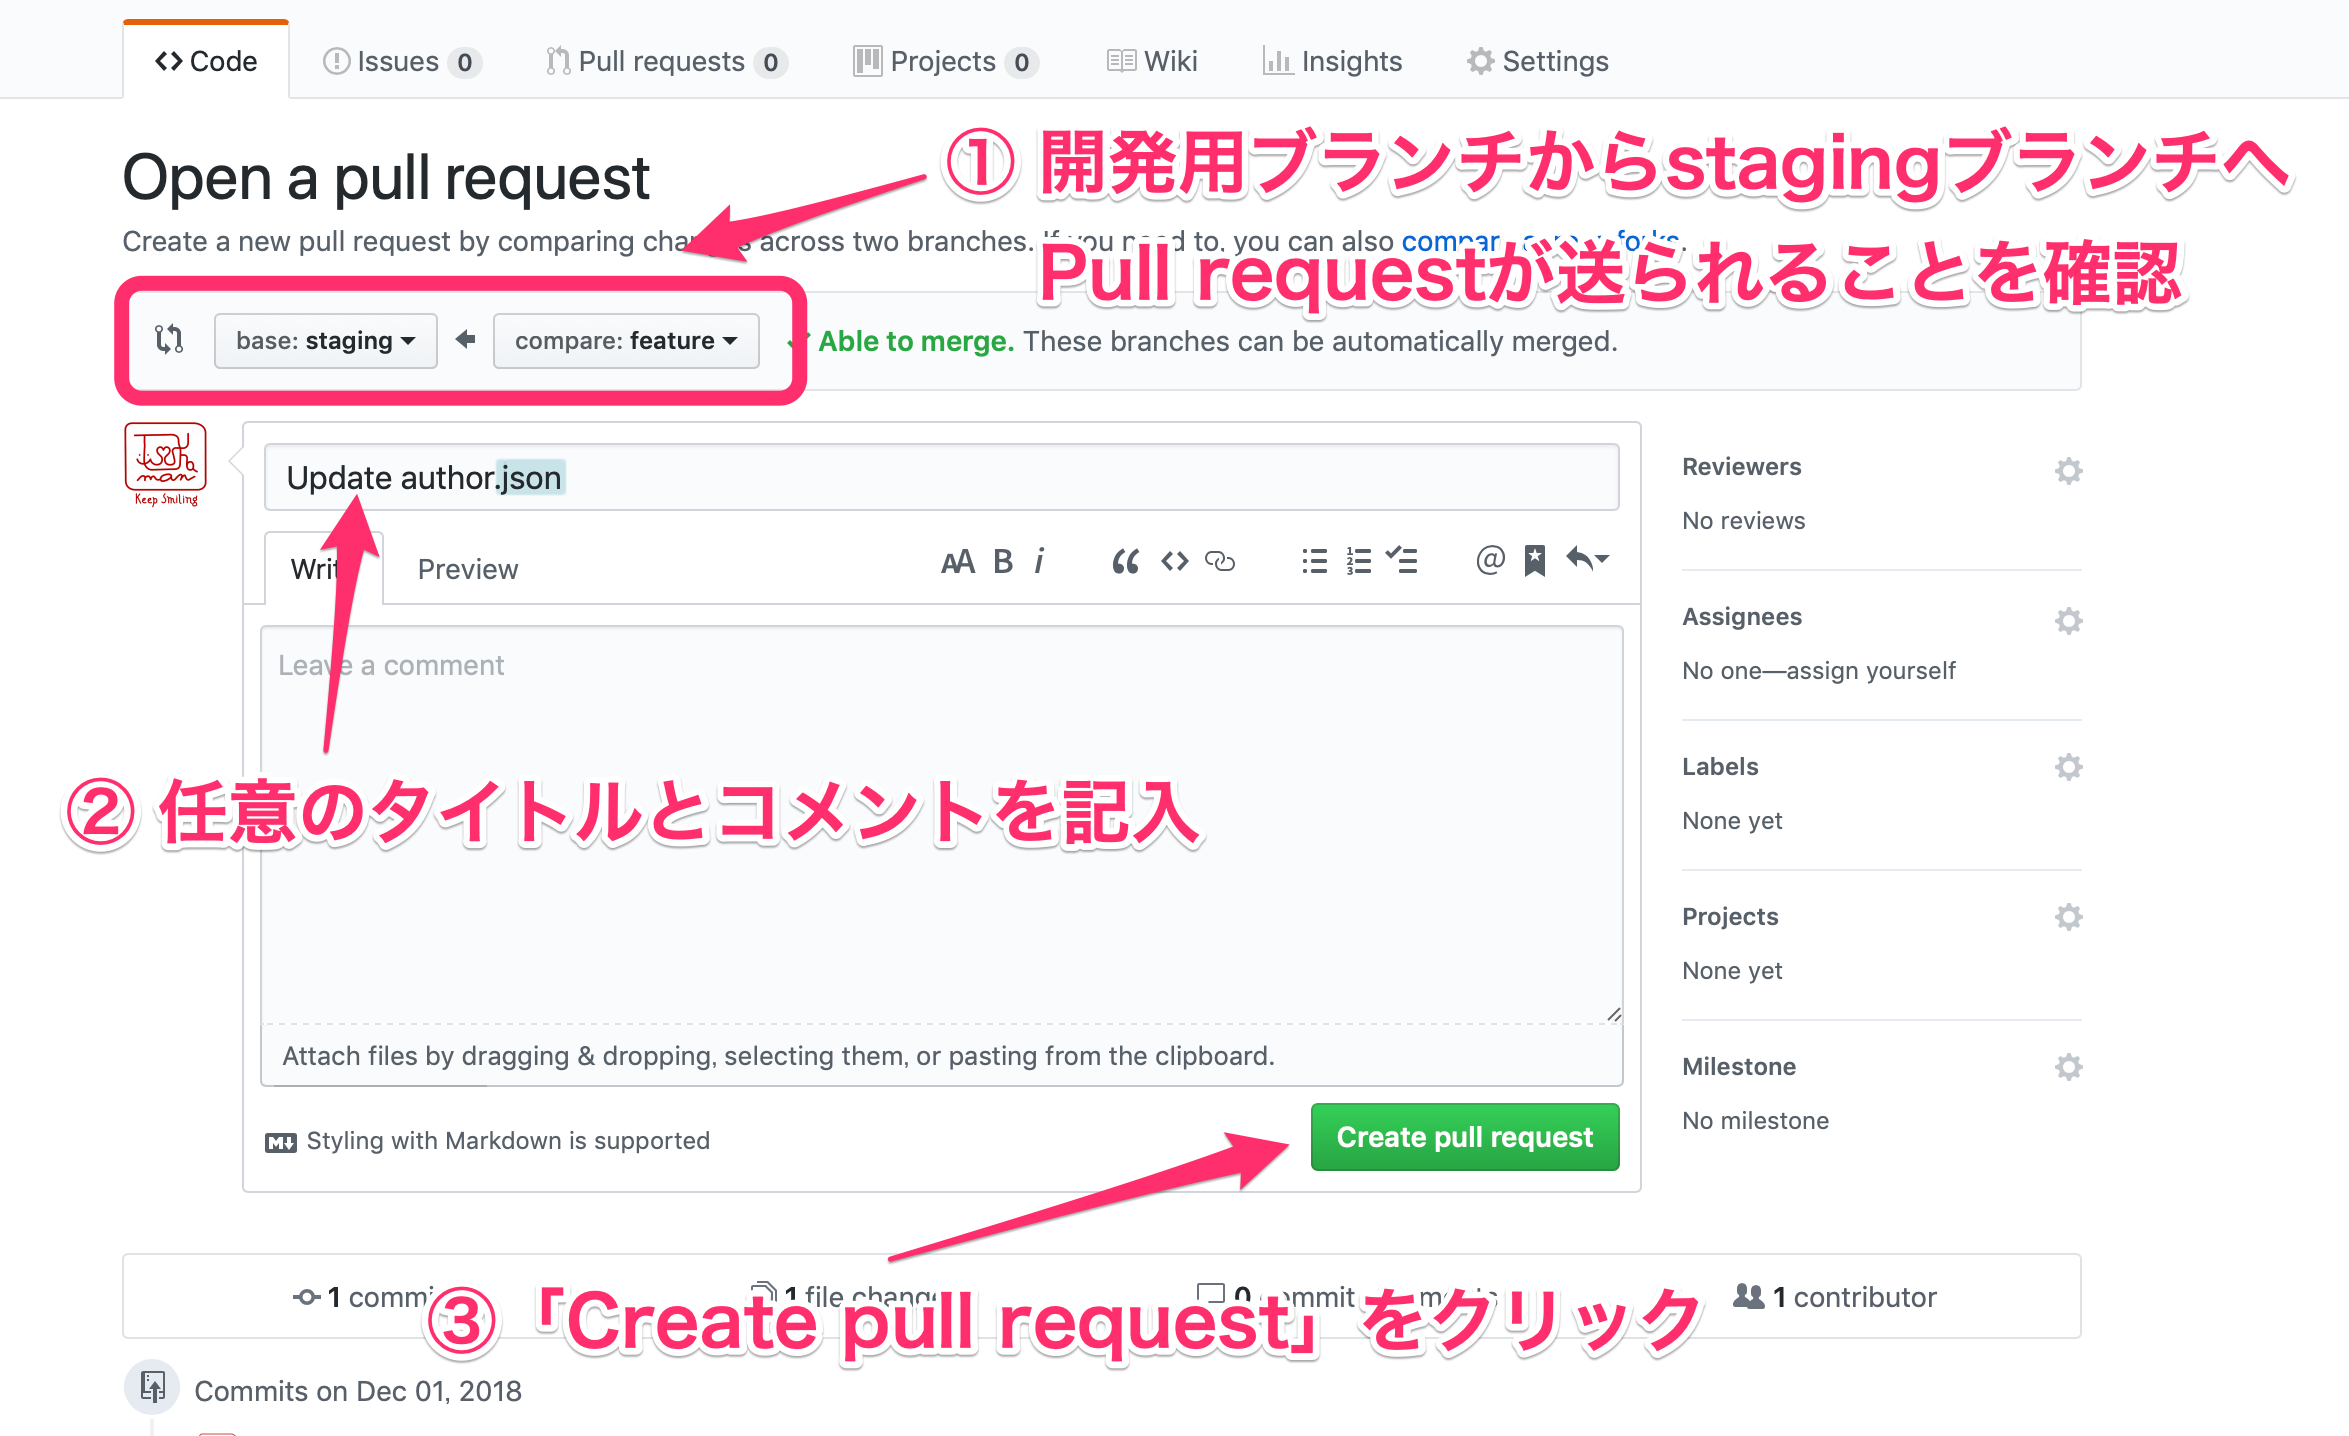Toggle bold formatting in the comment toolbar
This screenshot has width=2349, height=1436.
[x=1002, y=561]
